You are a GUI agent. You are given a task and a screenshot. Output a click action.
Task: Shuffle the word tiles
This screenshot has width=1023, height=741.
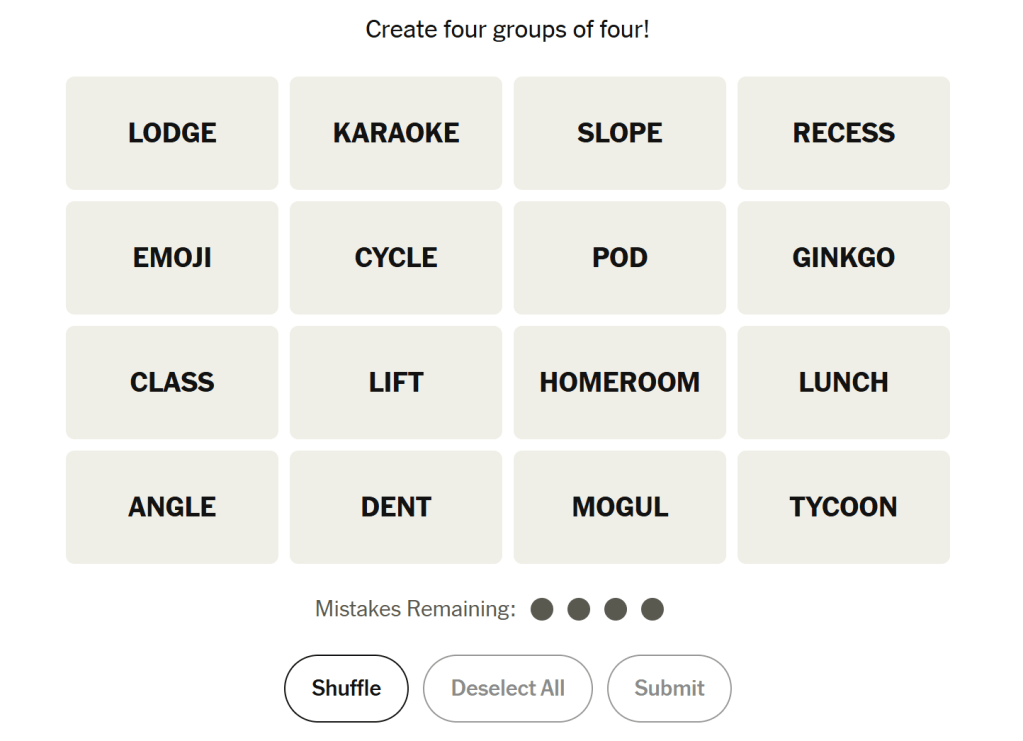coord(346,688)
